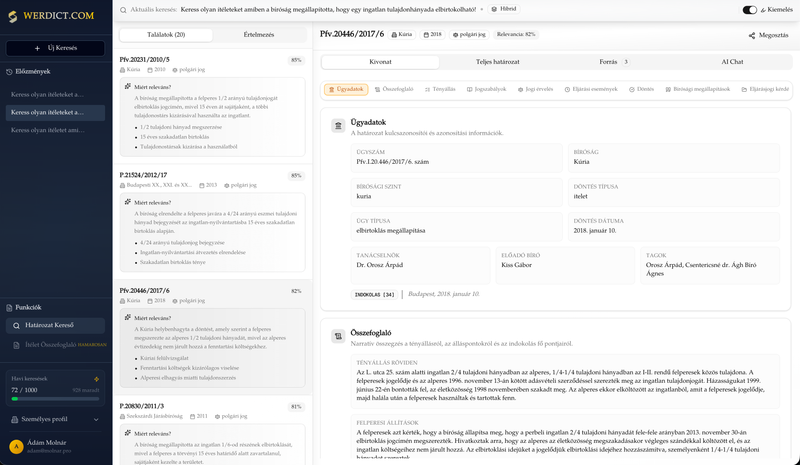
Task: Switch to the Értelmezés tab
Action: point(260,34)
